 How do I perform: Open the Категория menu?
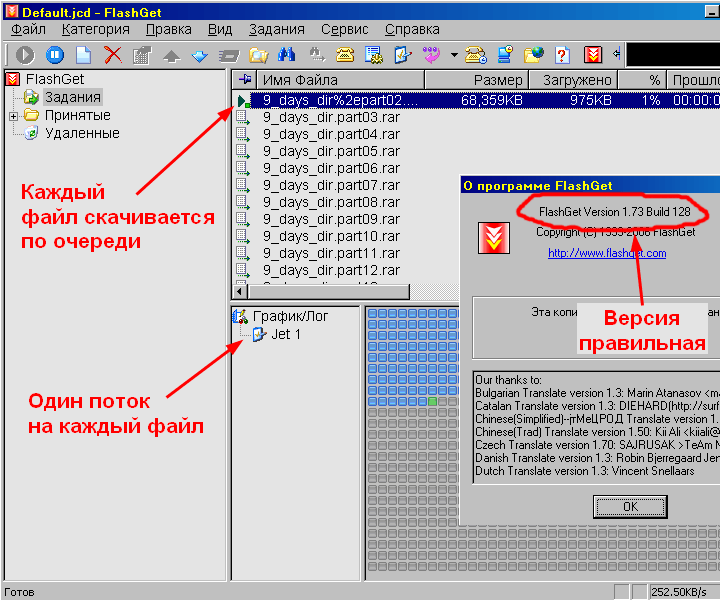(96, 29)
